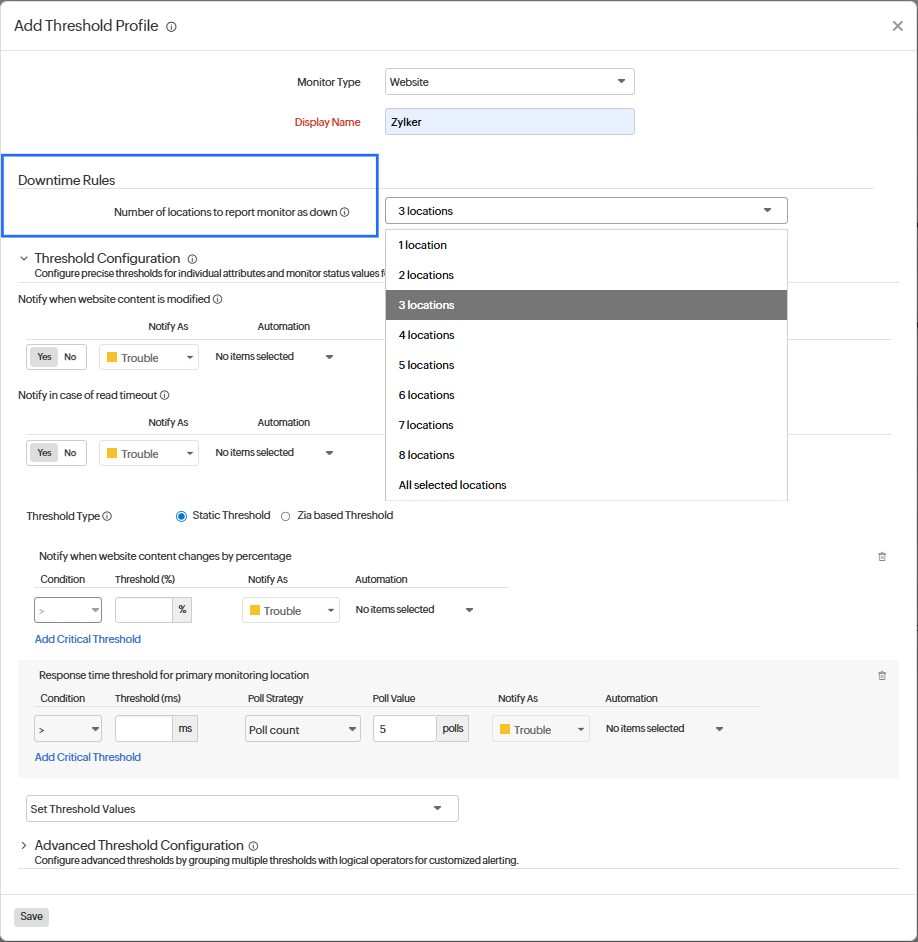
Task: Click info icon beside Add Threshold Profile title
Action: 171,27
